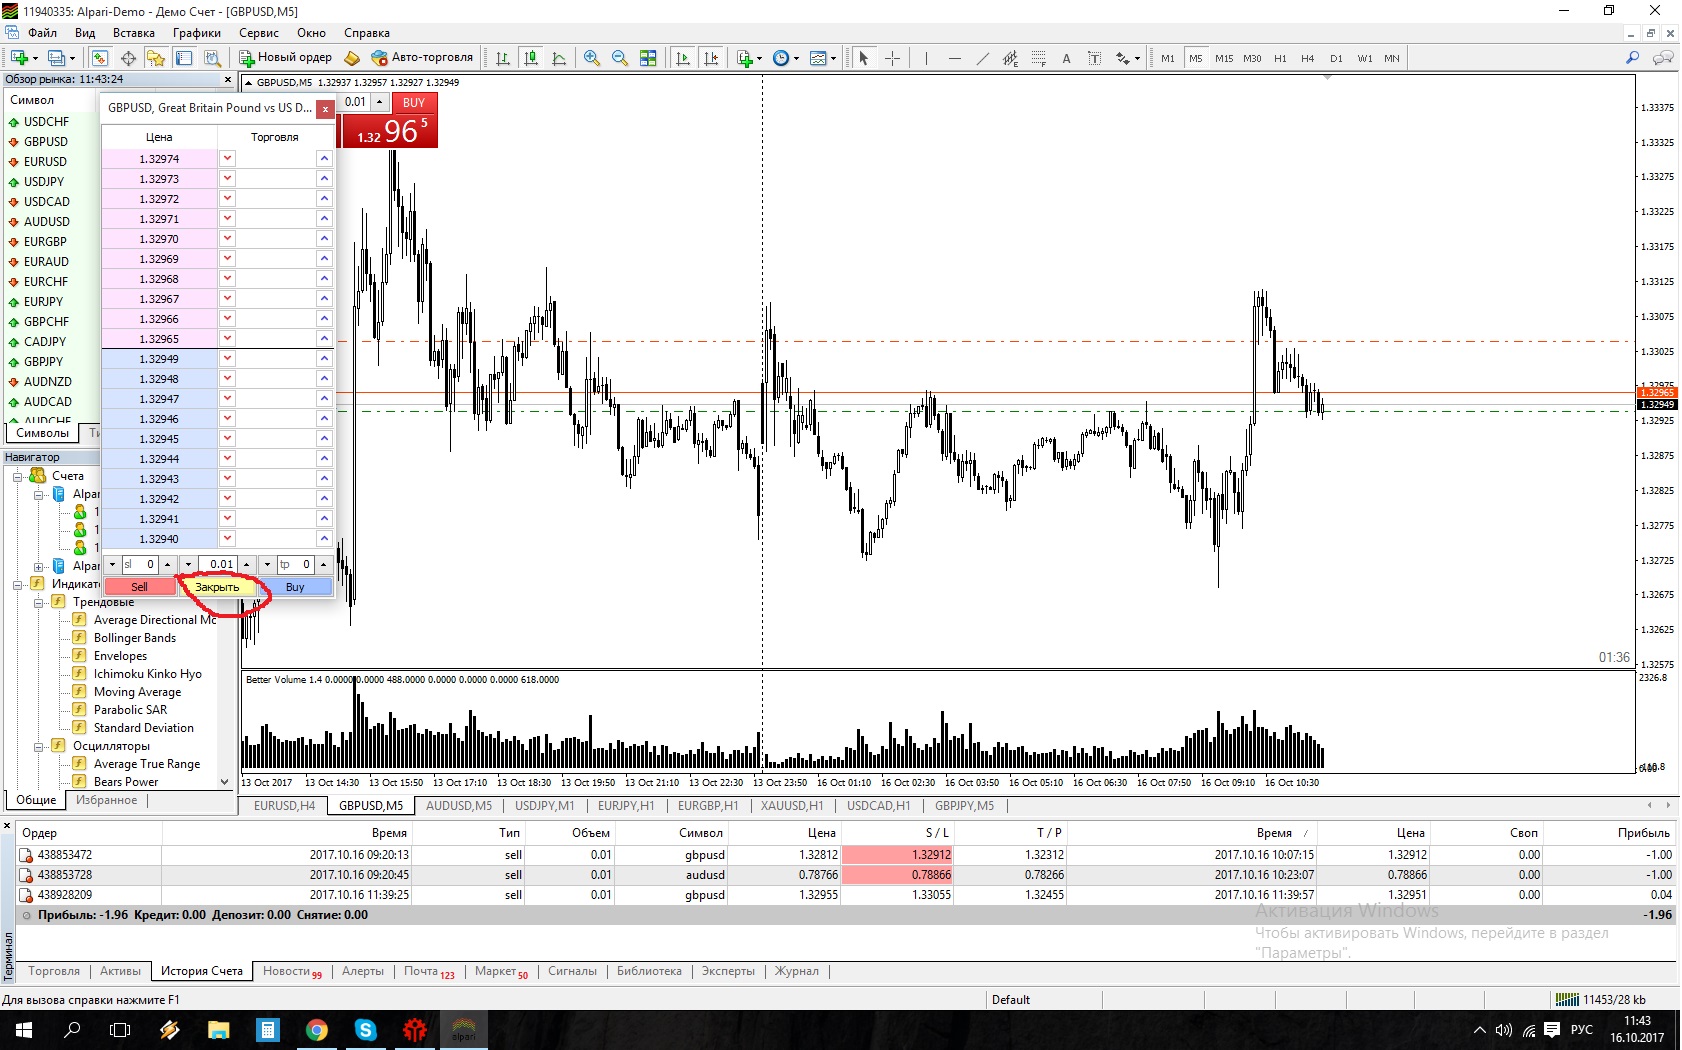Open MetaEditor with the yellow book icon

pos(352,58)
